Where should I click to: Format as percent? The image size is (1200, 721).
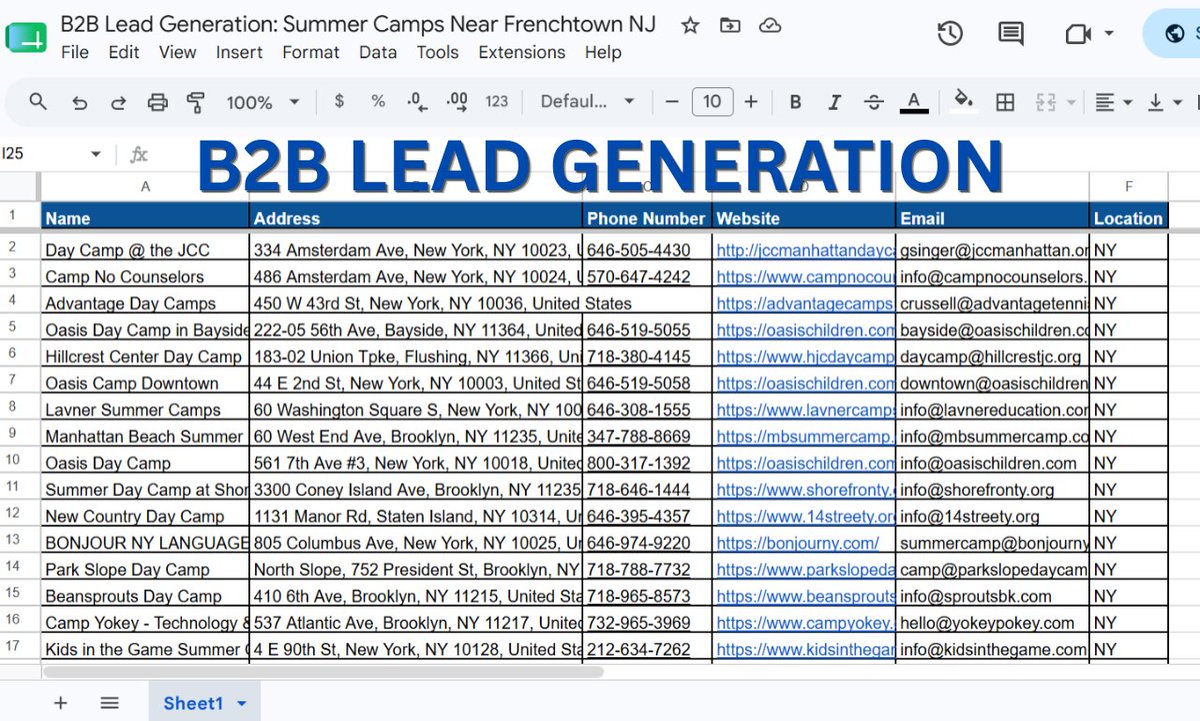pos(378,101)
